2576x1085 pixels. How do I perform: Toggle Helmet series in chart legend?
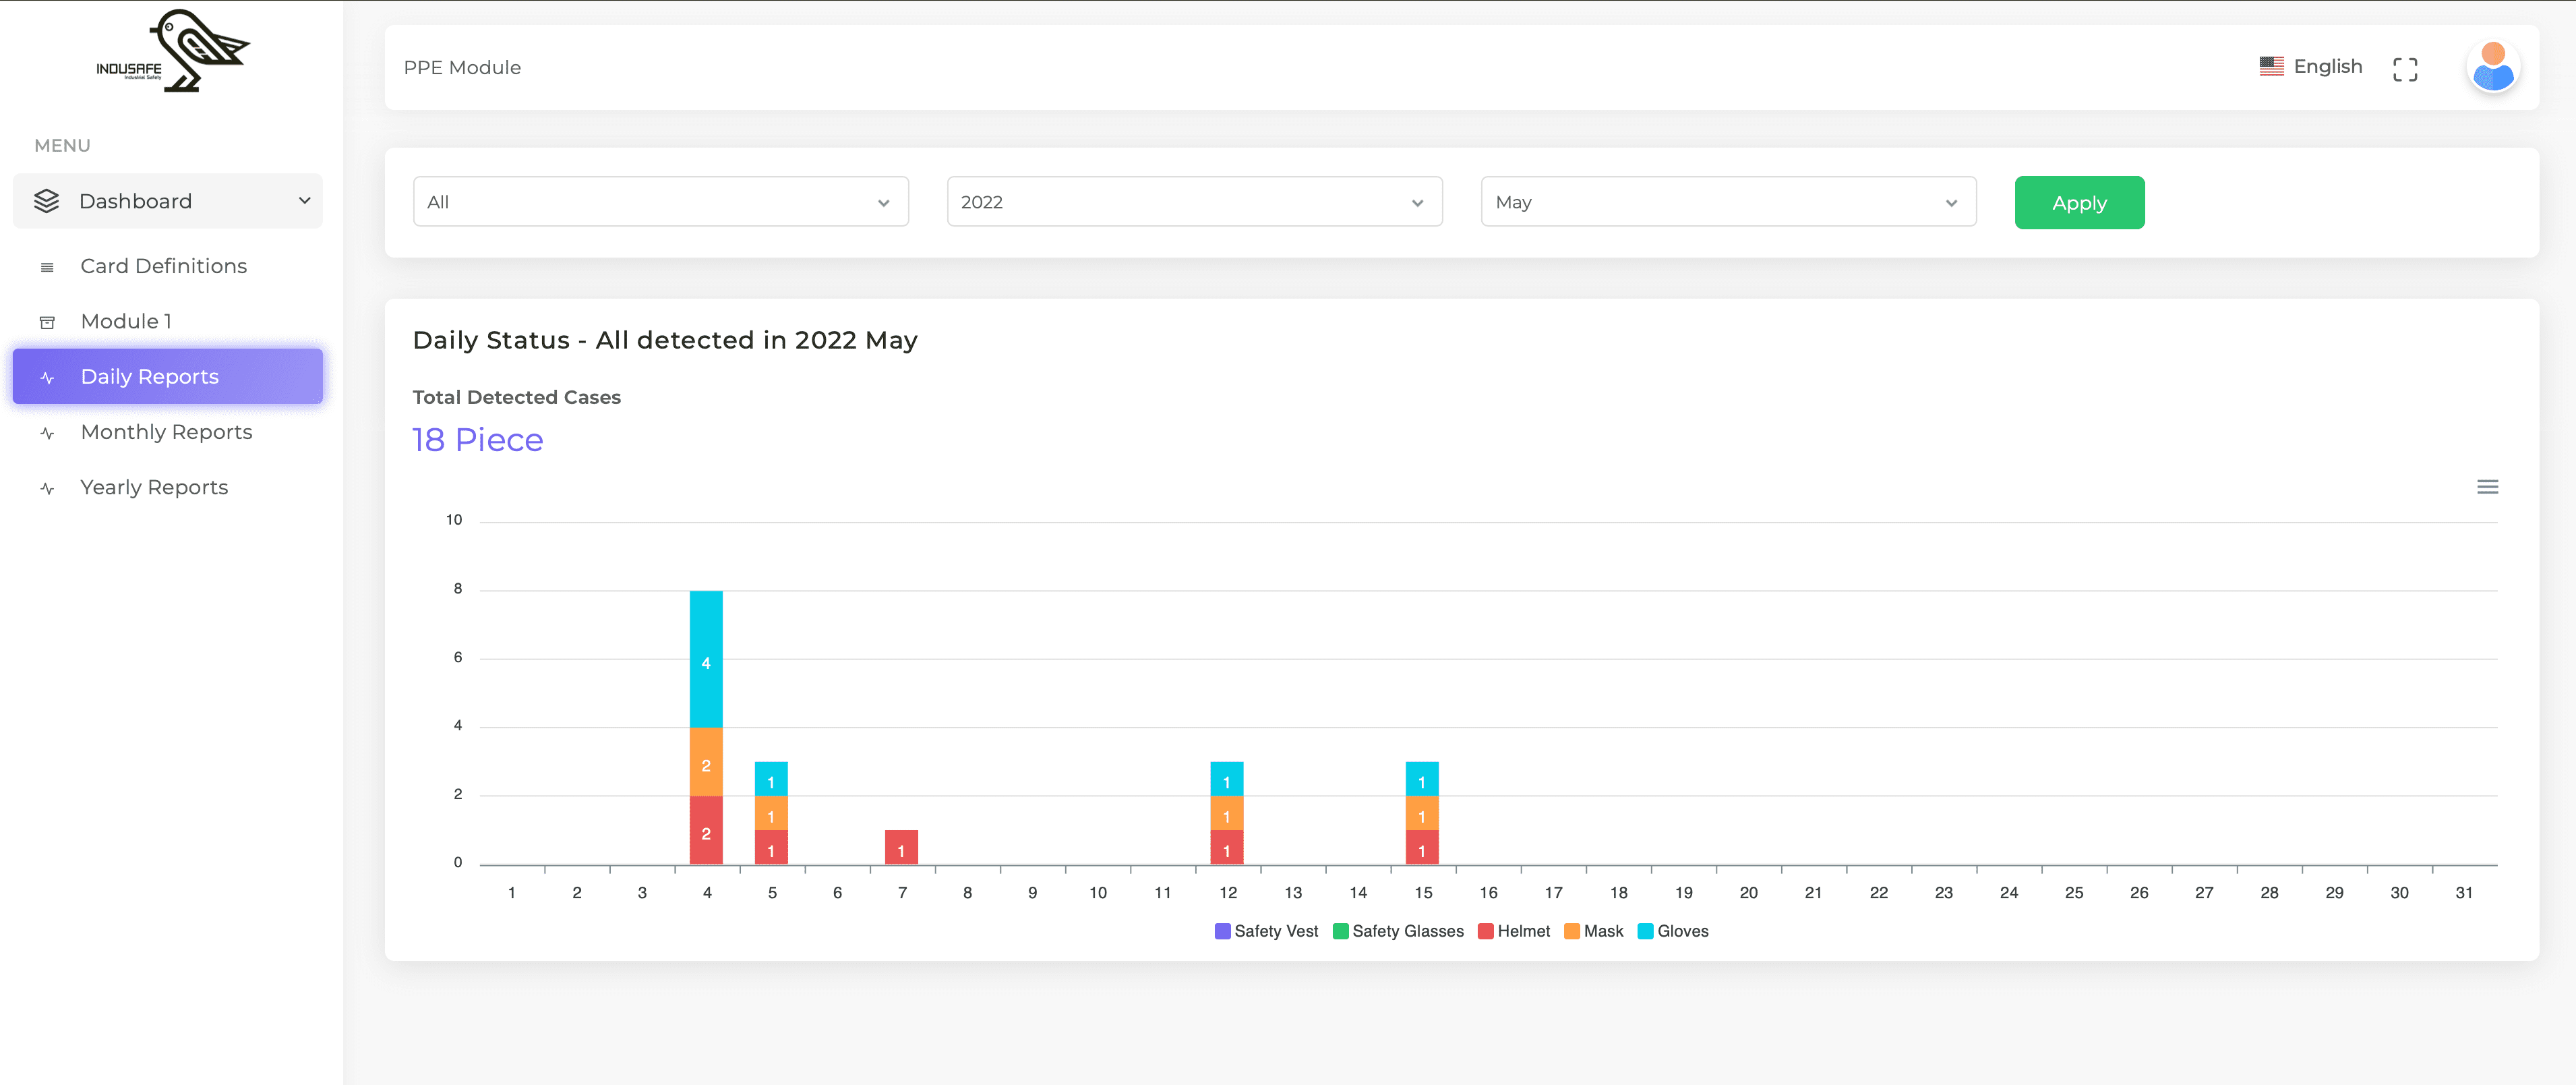point(1523,931)
